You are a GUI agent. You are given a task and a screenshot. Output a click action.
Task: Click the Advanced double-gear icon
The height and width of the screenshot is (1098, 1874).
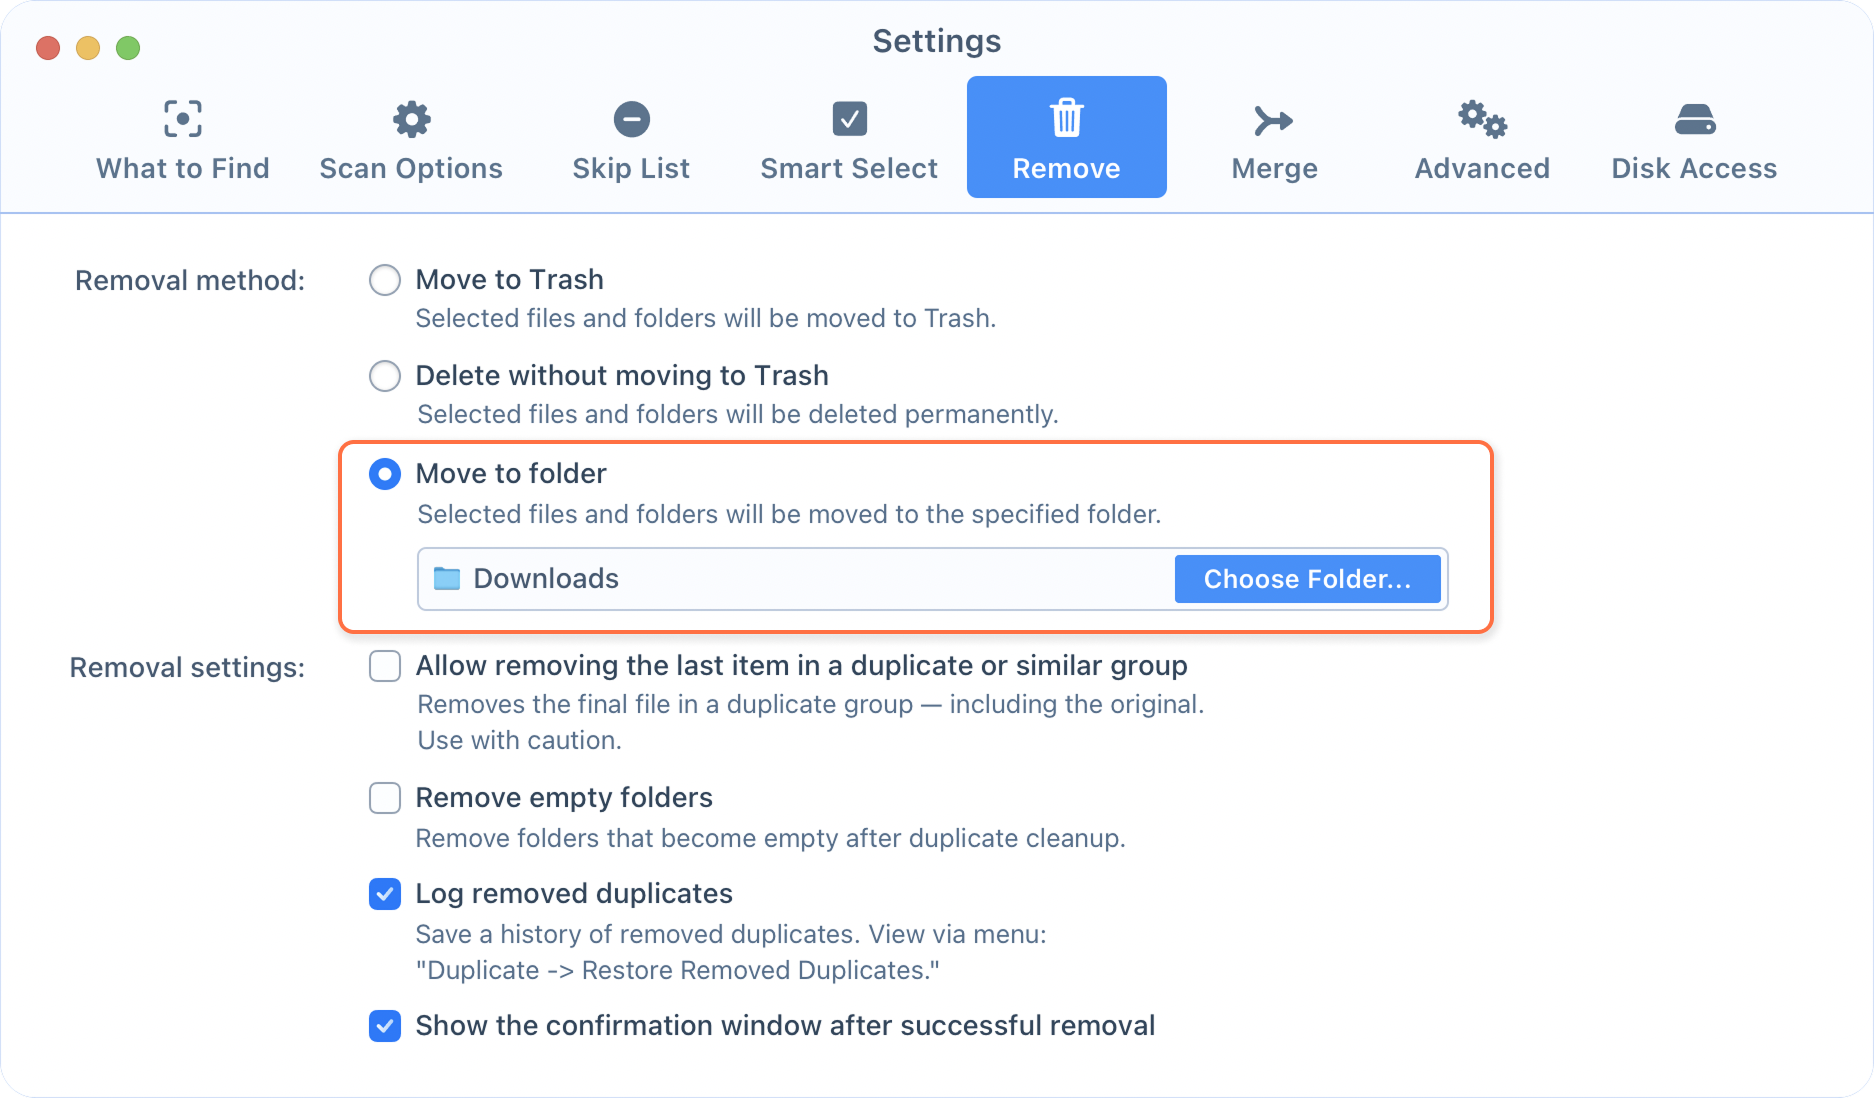tap(1482, 119)
